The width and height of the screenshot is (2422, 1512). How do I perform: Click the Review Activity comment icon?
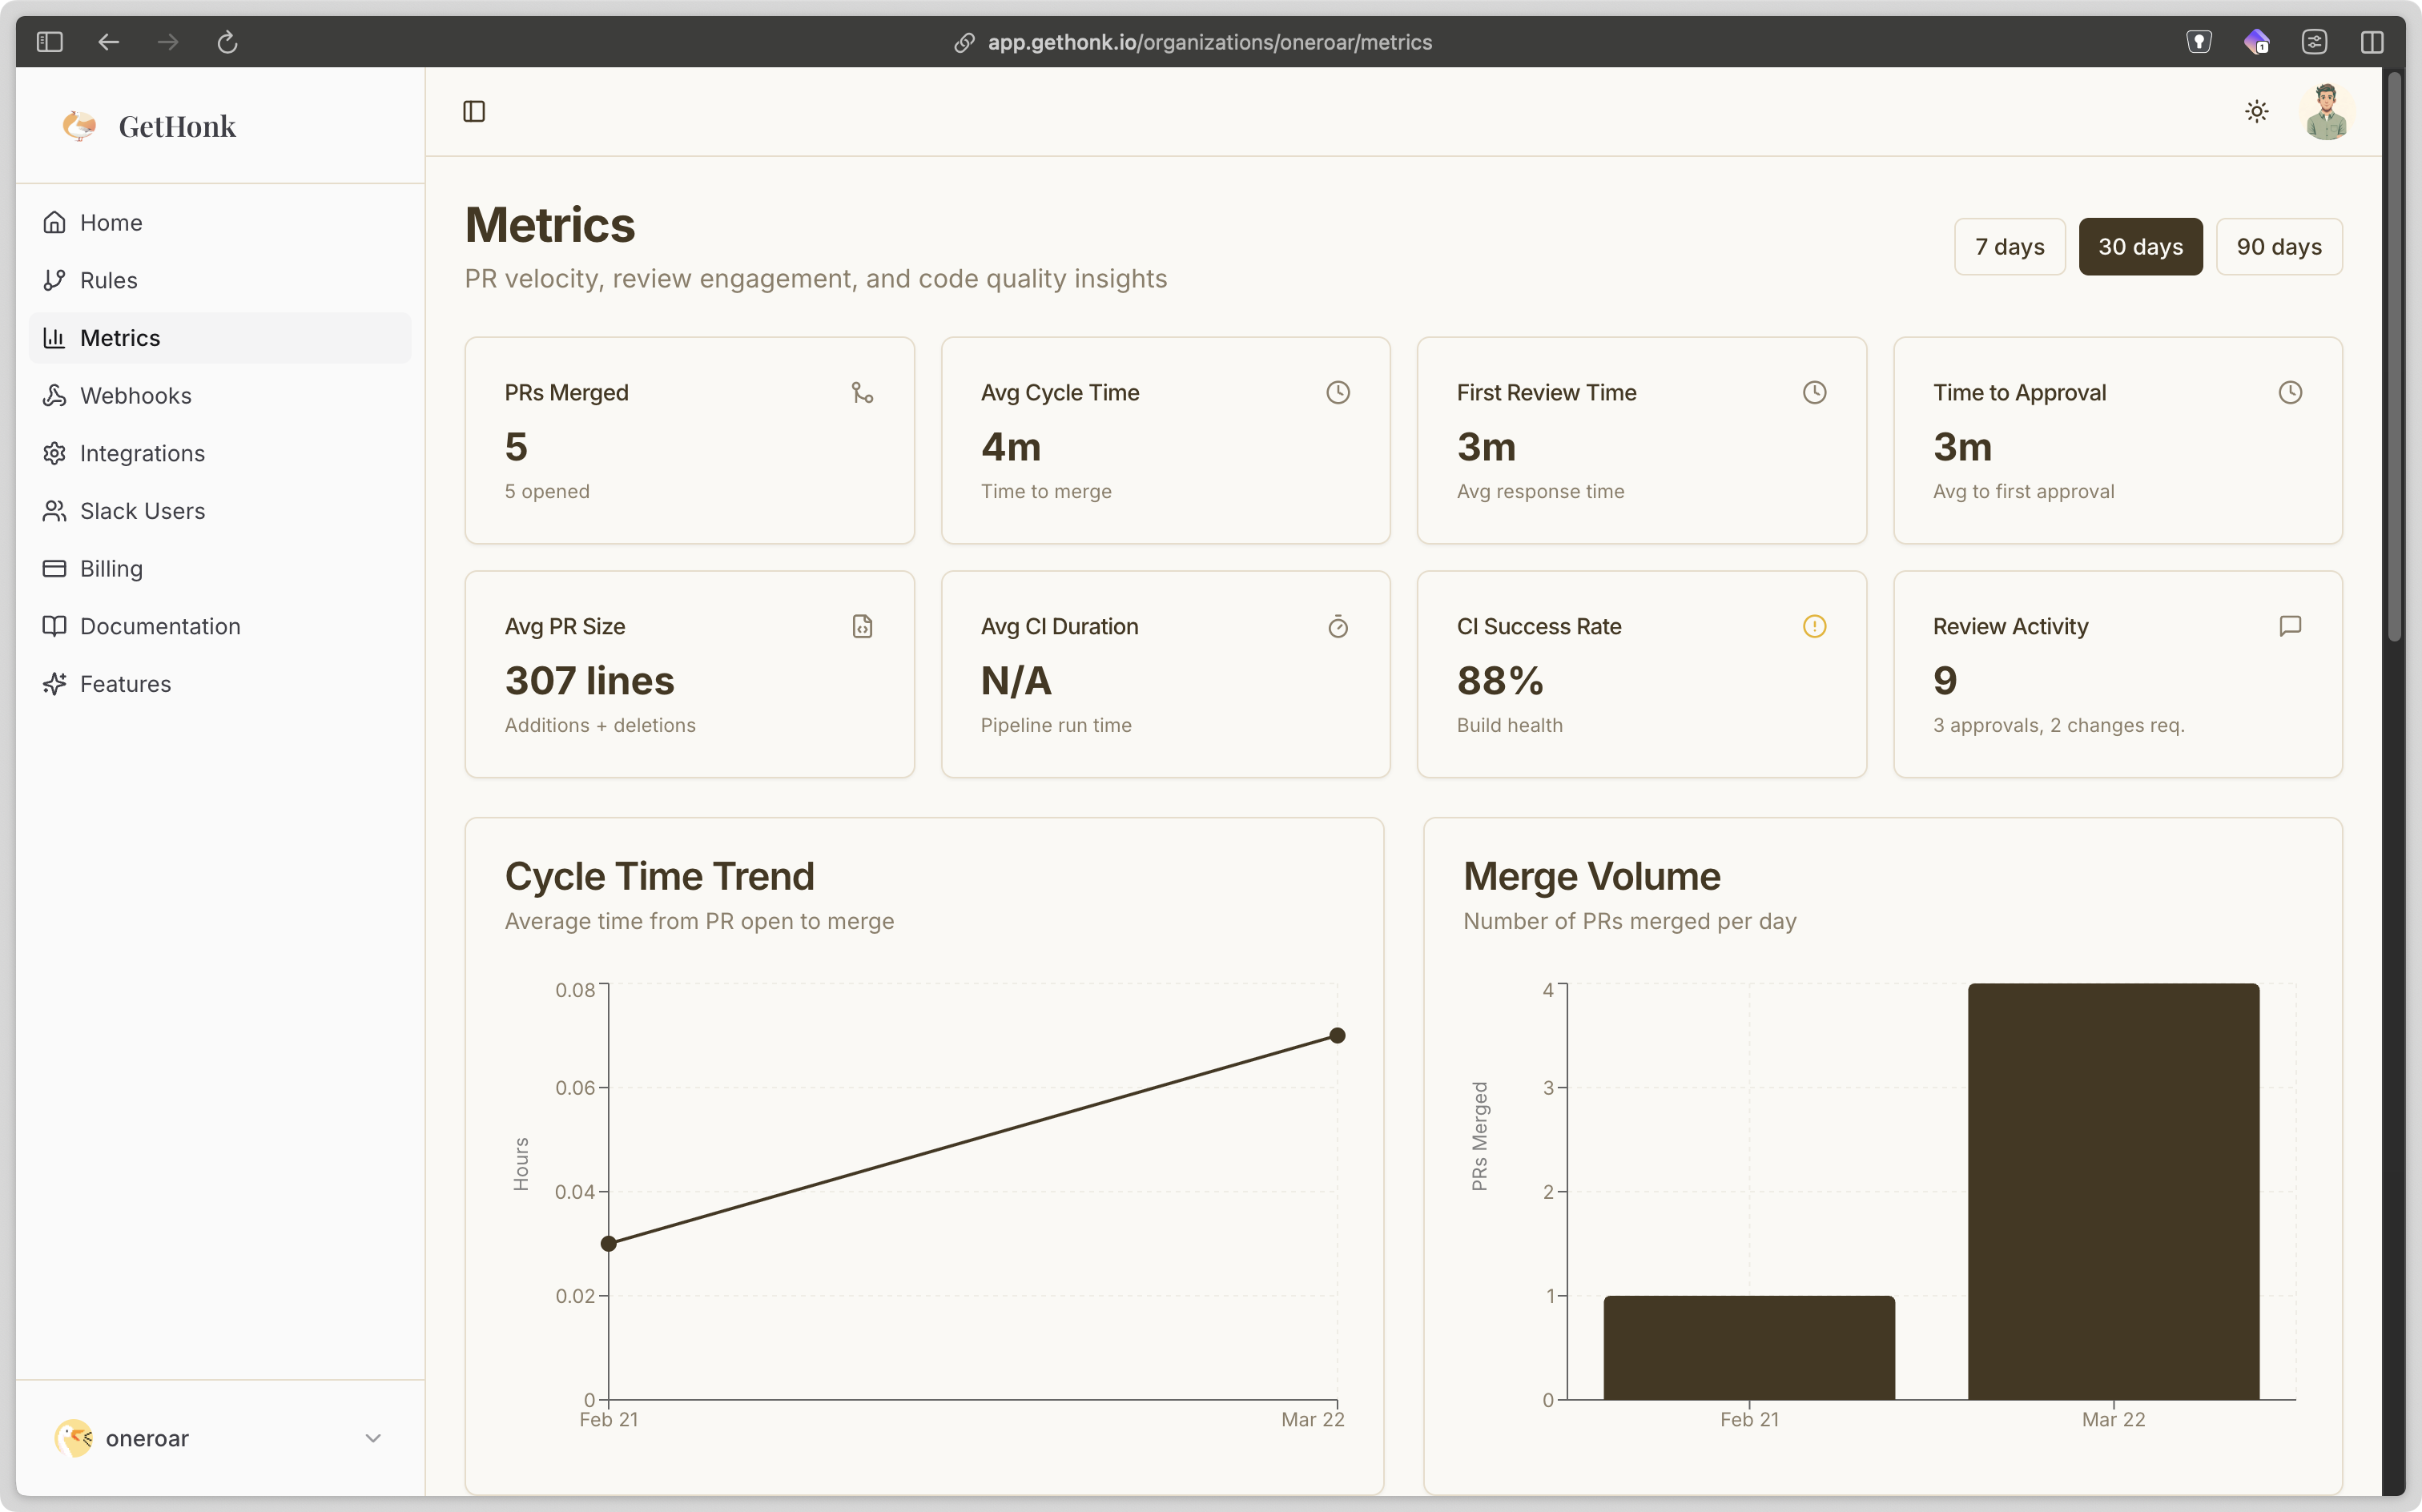2290,627
